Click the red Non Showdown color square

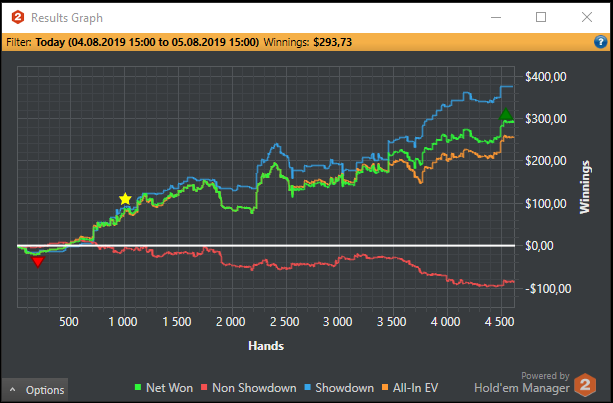204,387
